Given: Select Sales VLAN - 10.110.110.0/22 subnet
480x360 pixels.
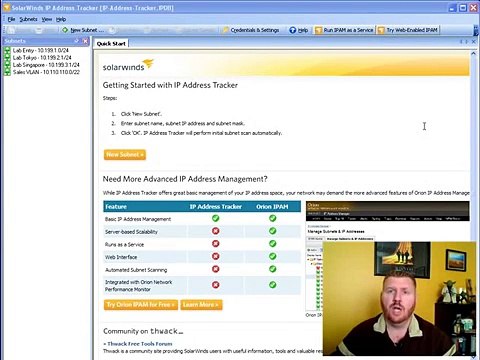Looking at the screenshot, I should (46, 72).
